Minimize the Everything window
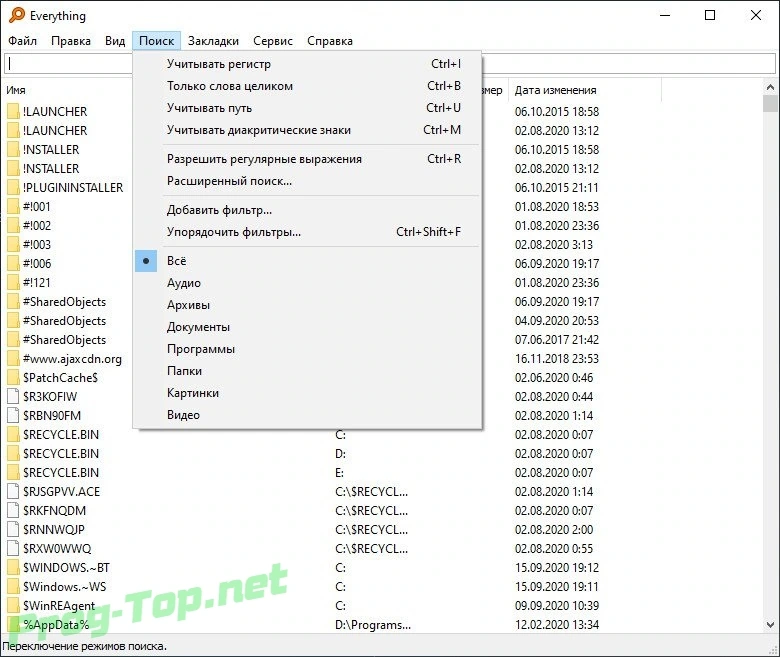 (x=665, y=15)
